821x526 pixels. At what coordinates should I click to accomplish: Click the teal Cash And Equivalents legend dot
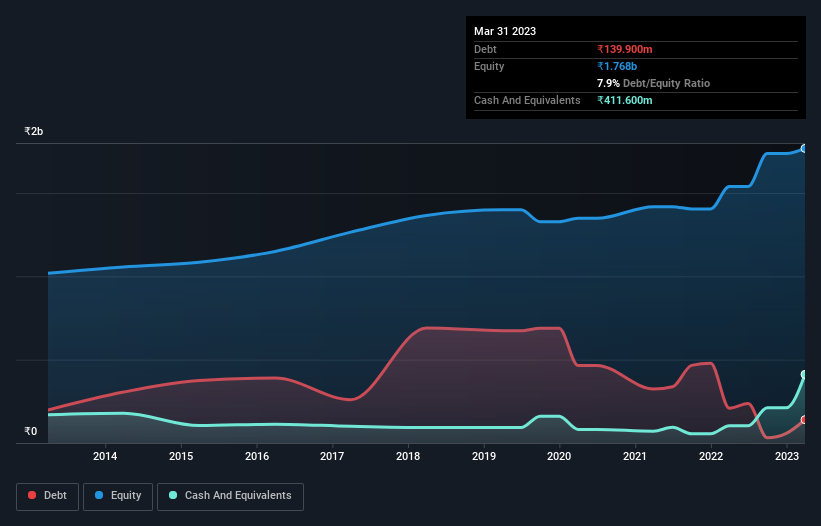(x=173, y=495)
